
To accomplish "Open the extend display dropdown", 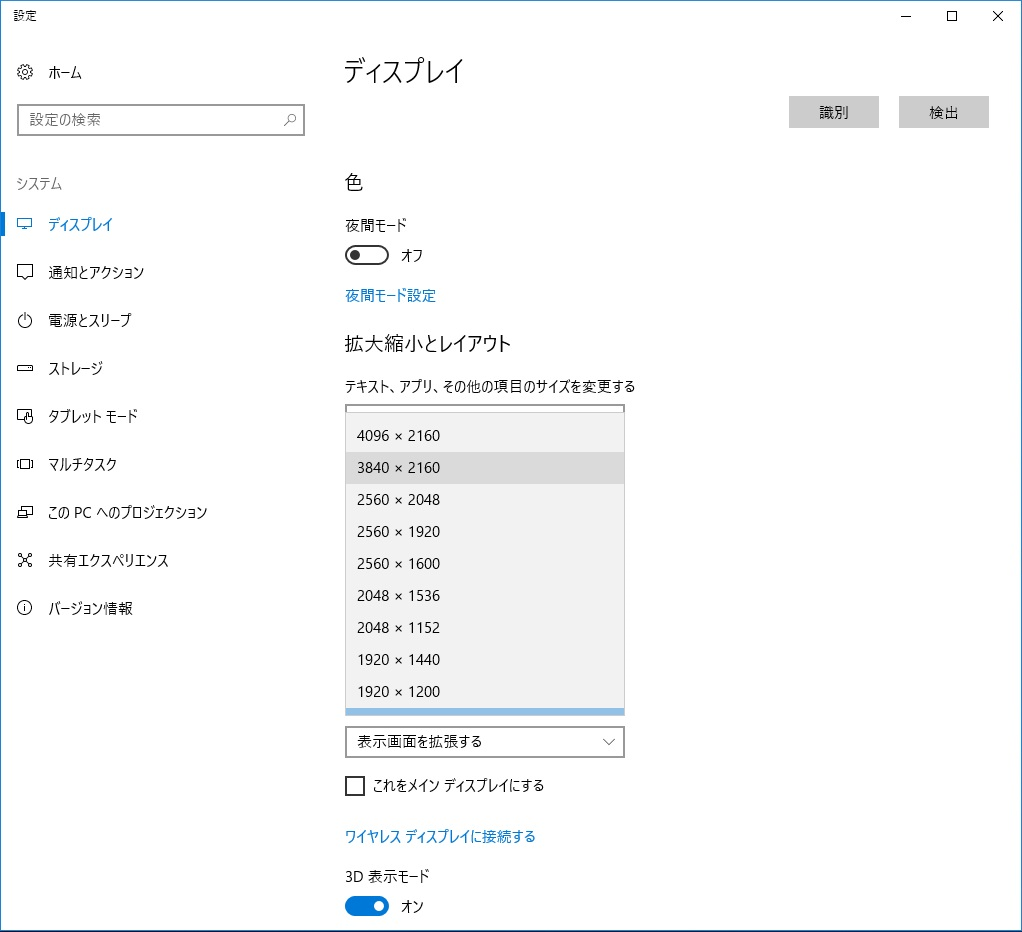I will click(x=484, y=742).
